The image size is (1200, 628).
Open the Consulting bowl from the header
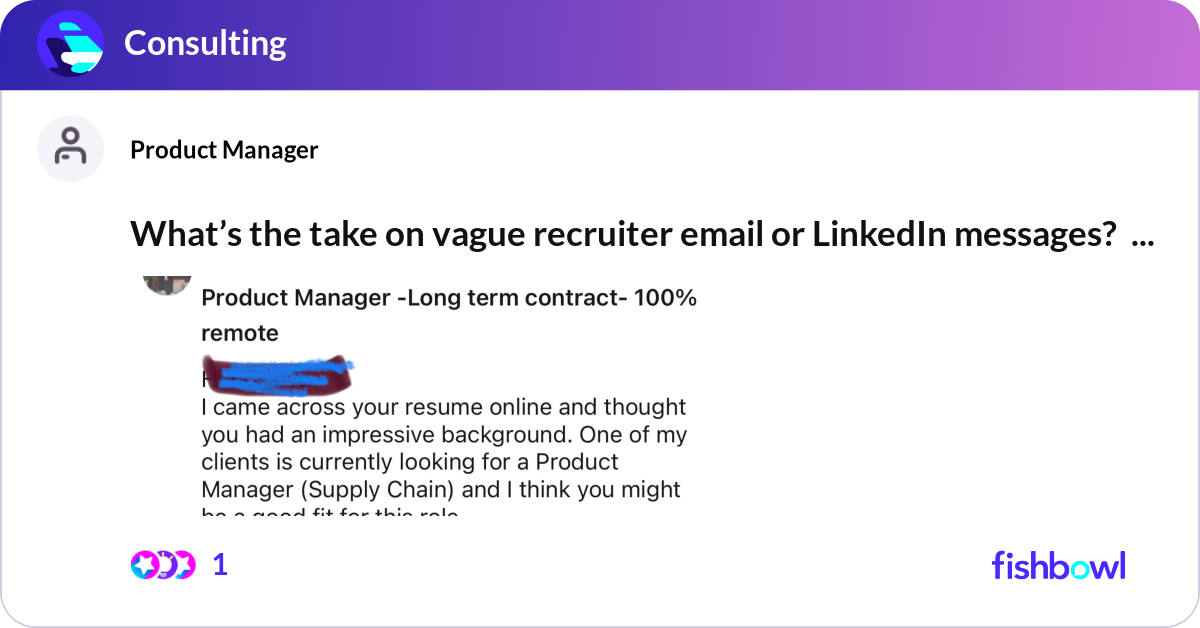coord(205,43)
